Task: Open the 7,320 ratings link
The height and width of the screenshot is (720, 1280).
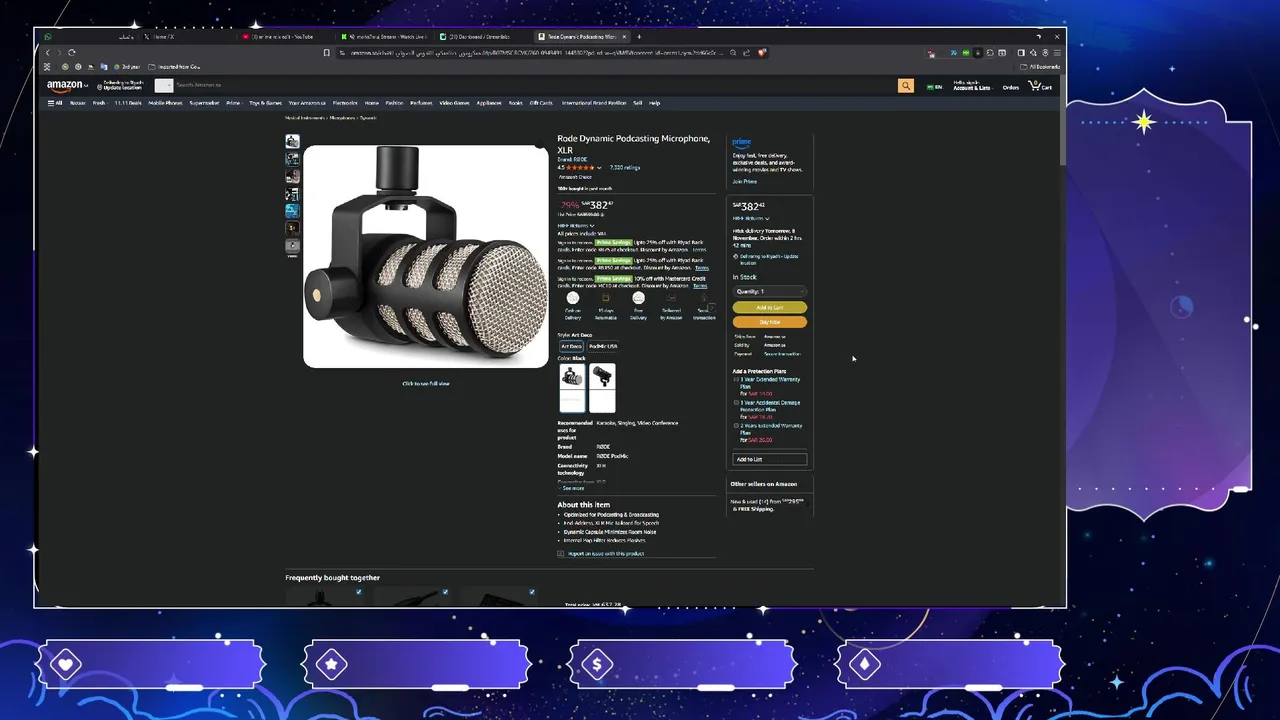Action: (x=624, y=168)
